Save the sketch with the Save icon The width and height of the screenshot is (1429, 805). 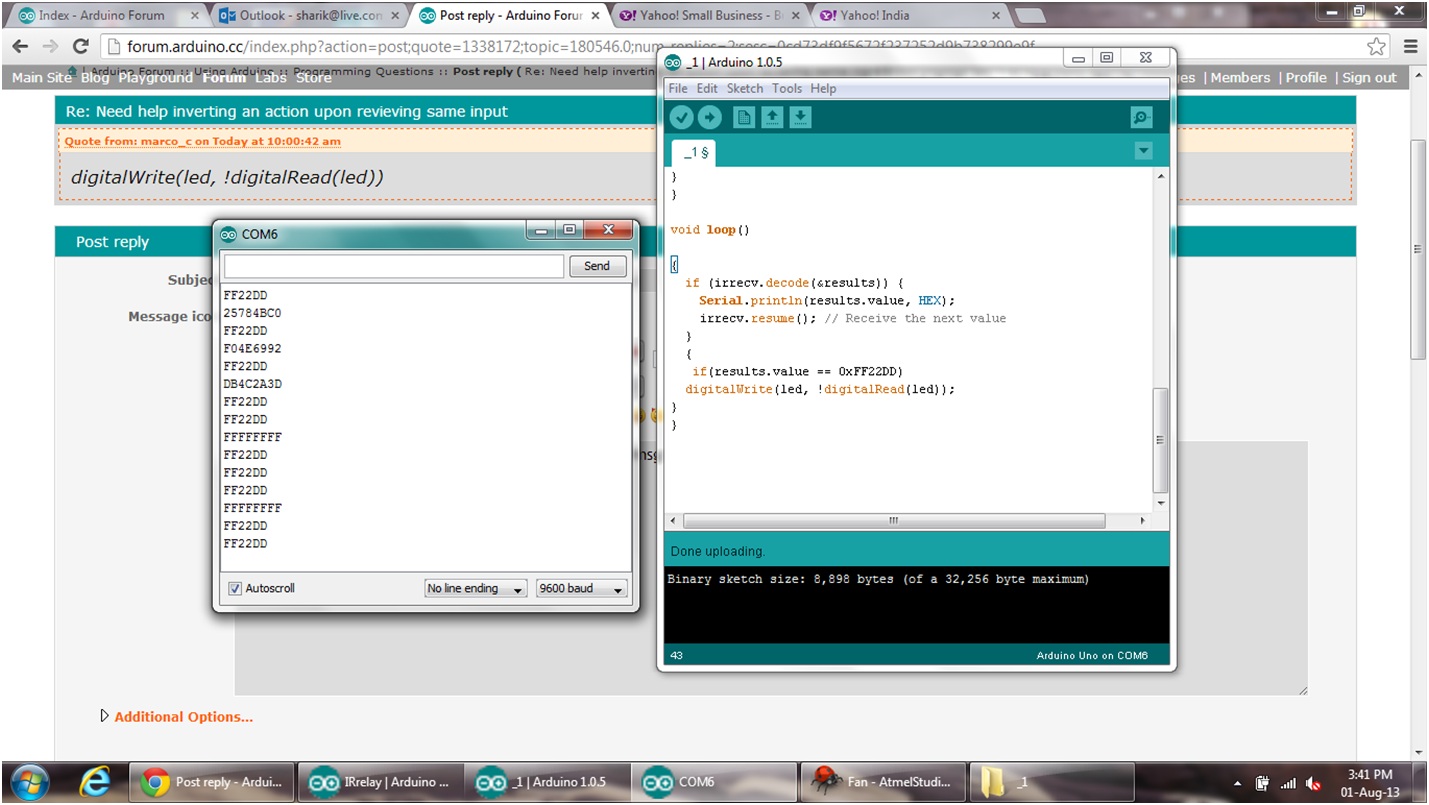pyautogui.click(x=799, y=117)
